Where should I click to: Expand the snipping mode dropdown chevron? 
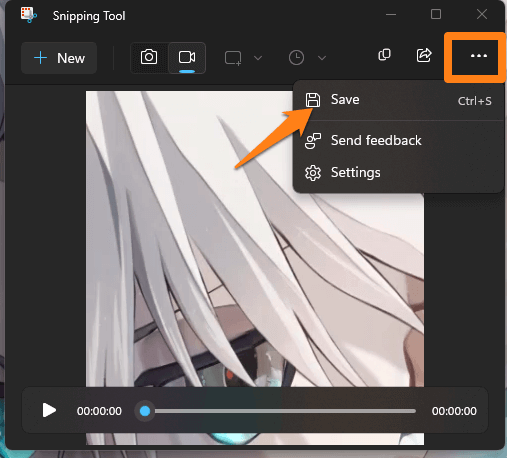(x=258, y=58)
